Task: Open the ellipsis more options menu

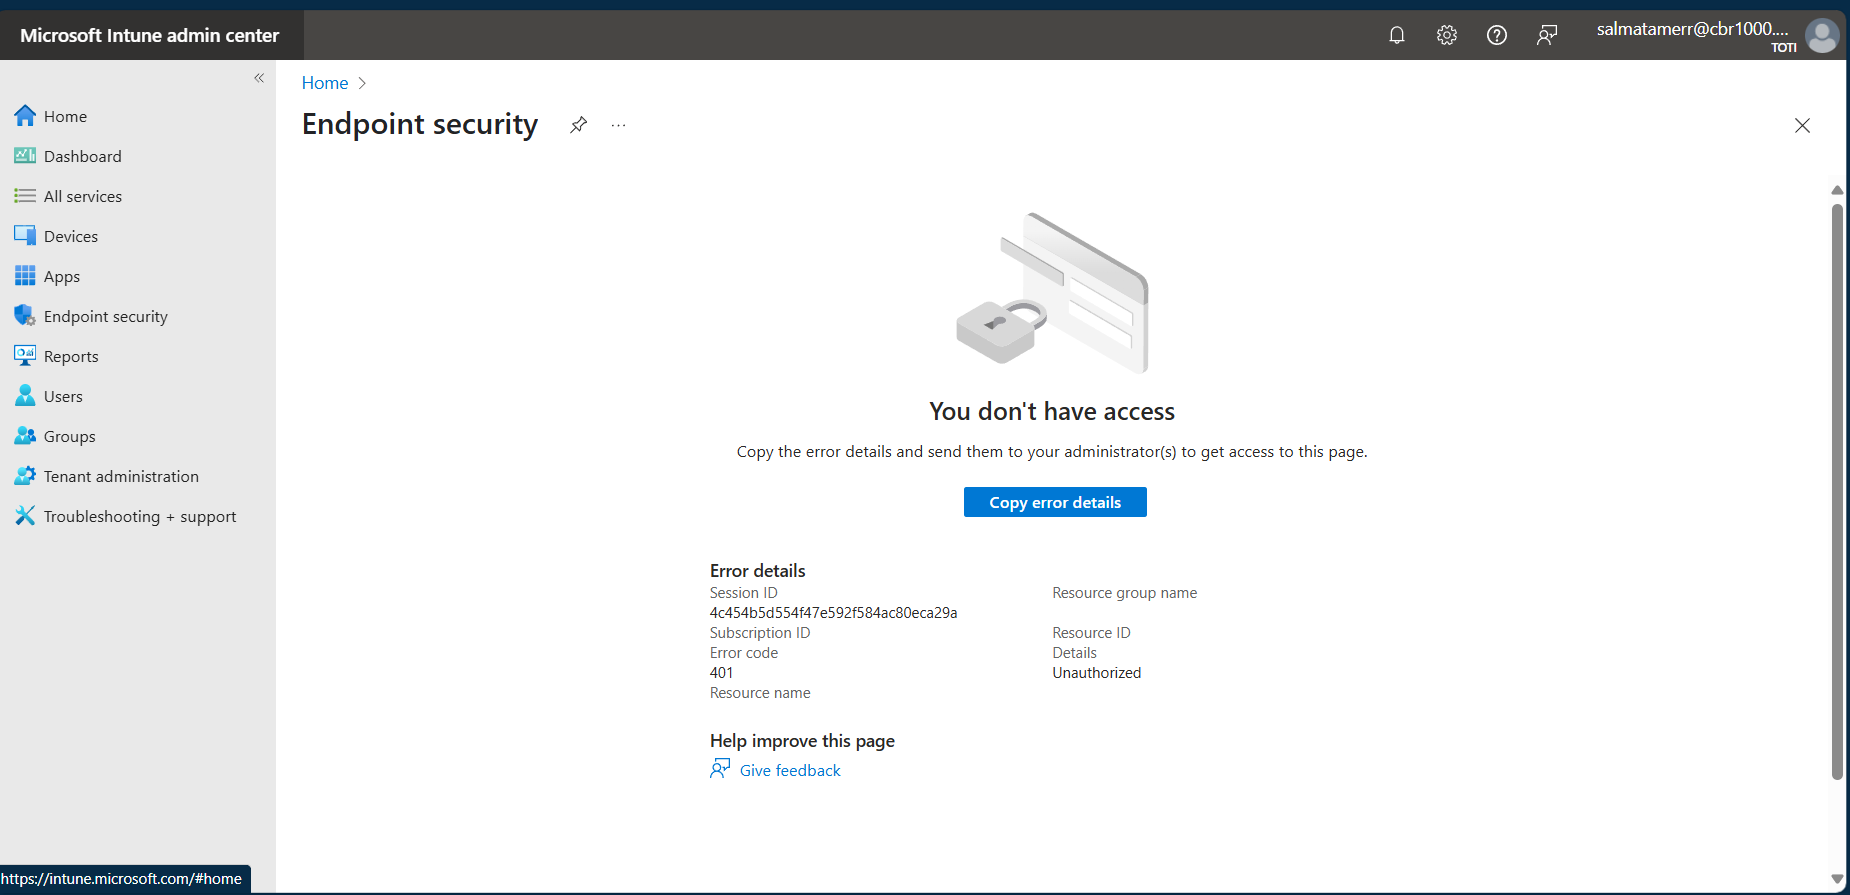Action: (619, 125)
